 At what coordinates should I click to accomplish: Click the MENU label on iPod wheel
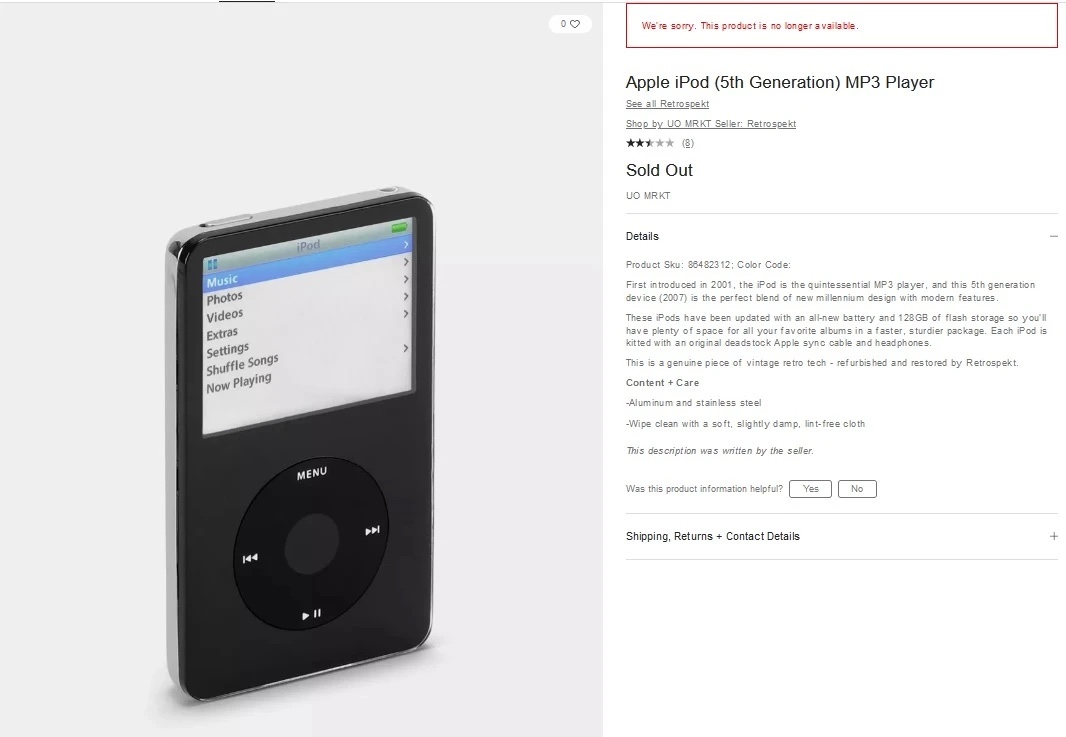point(312,473)
